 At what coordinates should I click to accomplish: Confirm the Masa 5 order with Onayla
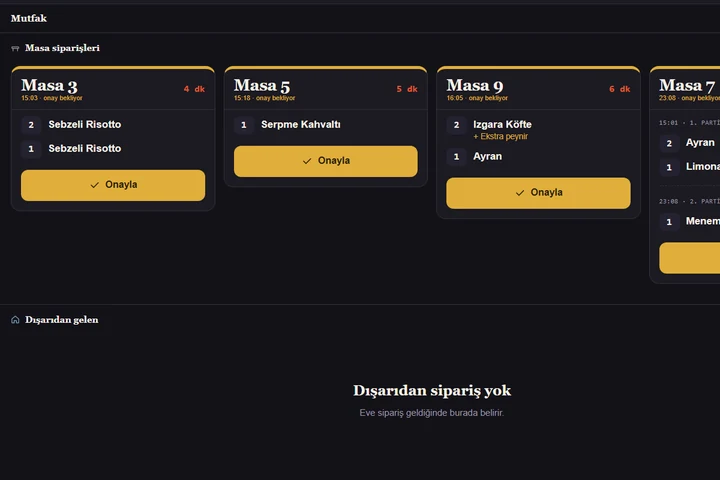pyautogui.click(x=326, y=161)
